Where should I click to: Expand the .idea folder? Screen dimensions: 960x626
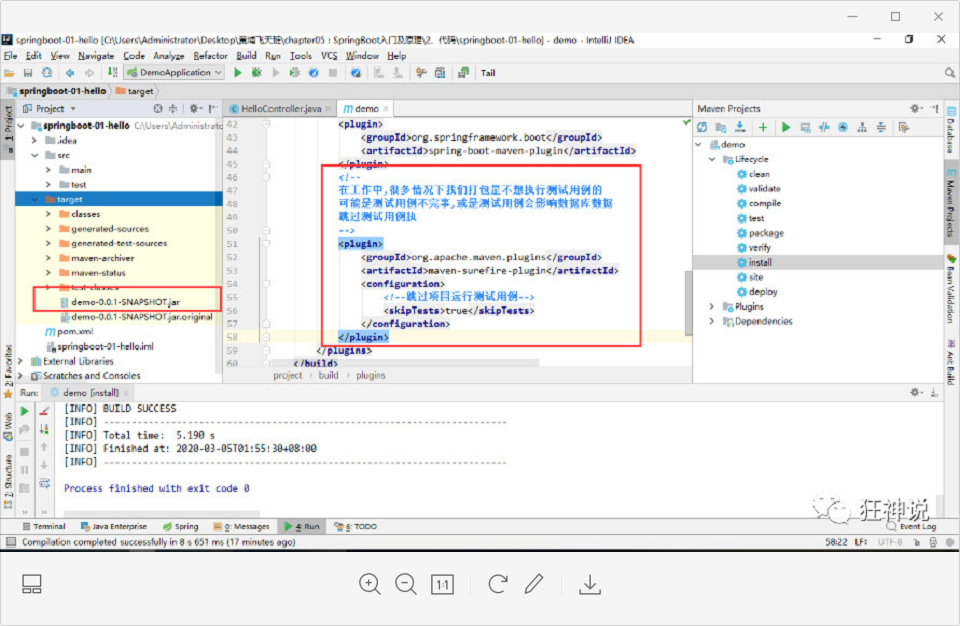coord(34,140)
